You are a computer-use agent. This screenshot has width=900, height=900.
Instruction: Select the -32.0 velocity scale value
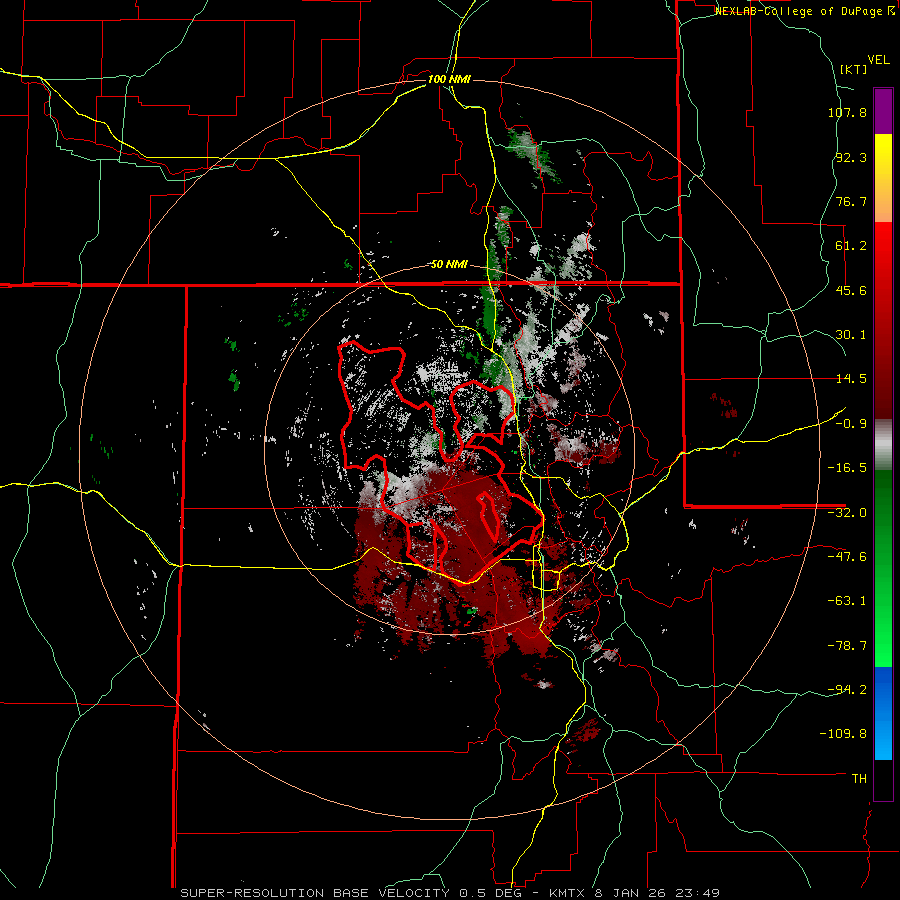tap(847, 513)
